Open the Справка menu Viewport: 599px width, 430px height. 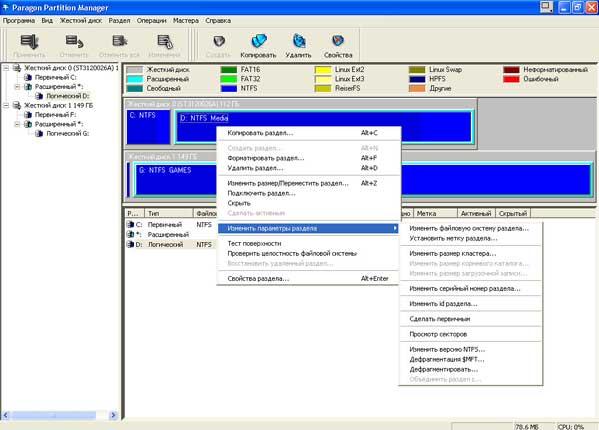pyautogui.click(x=218, y=21)
